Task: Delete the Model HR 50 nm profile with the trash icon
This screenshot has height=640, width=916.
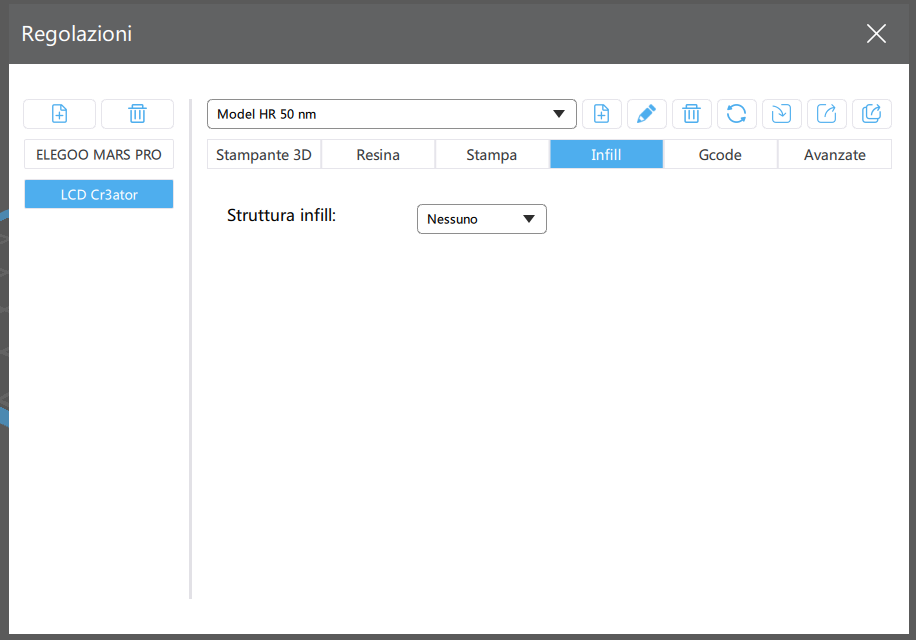Action: point(692,114)
